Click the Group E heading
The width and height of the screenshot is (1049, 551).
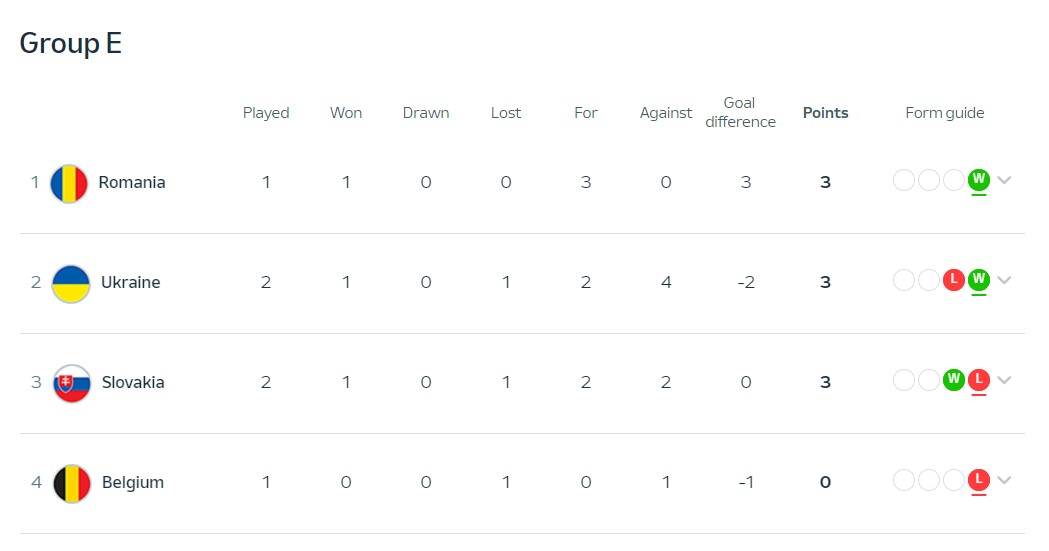pyautogui.click(x=71, y=43)
